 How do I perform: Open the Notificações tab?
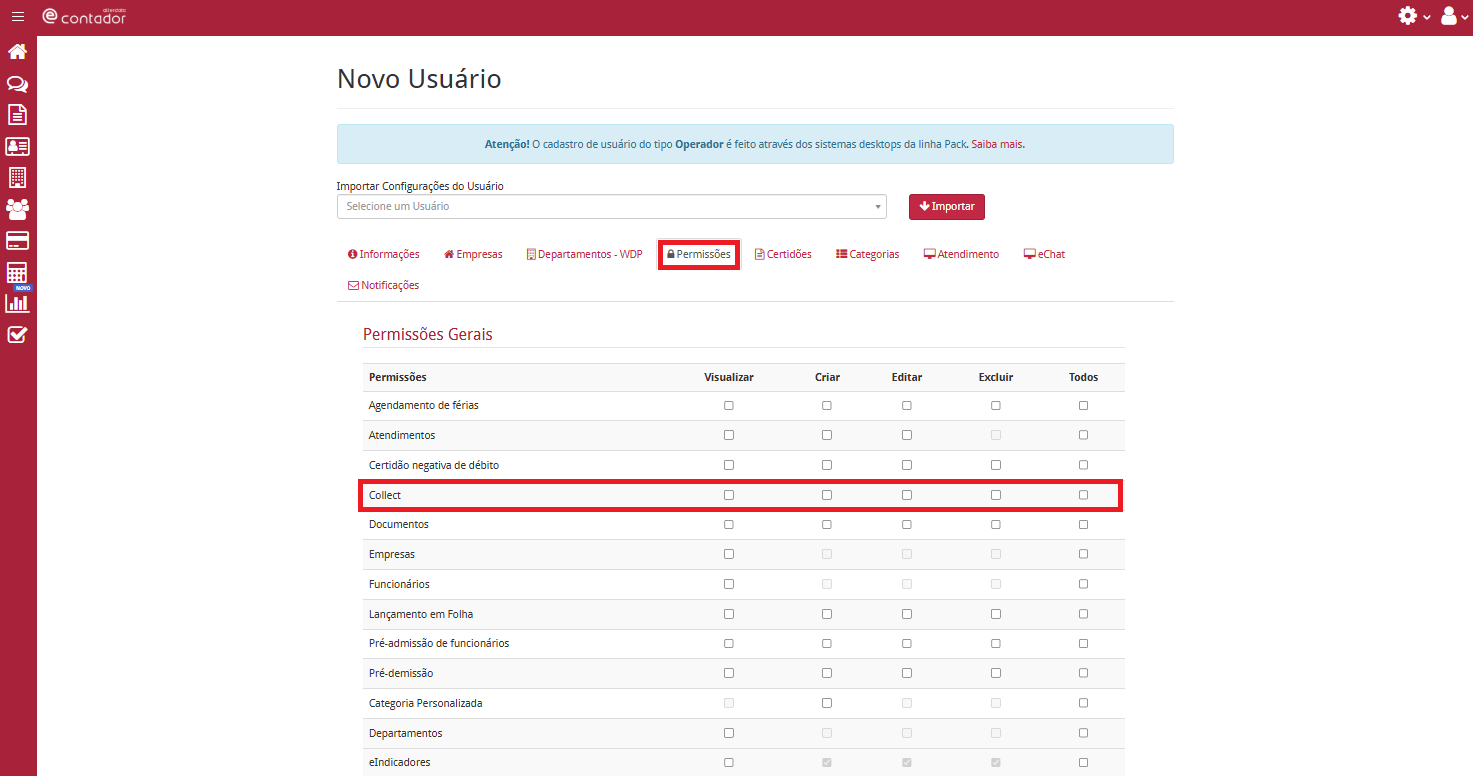[x=383, y=285]
